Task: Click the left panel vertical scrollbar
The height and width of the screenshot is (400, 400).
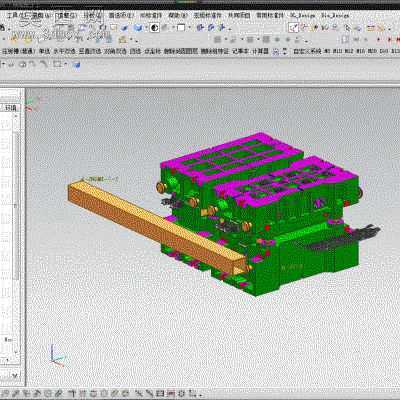Action: (16, 205)
